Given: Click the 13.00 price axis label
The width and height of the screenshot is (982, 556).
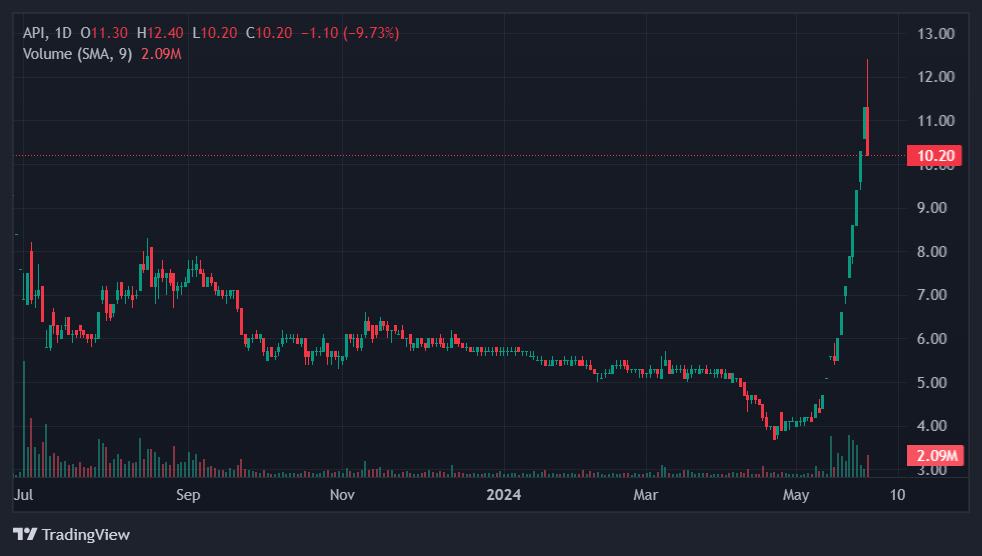Looking at the screenshot, I should click(x=935, y=33).
